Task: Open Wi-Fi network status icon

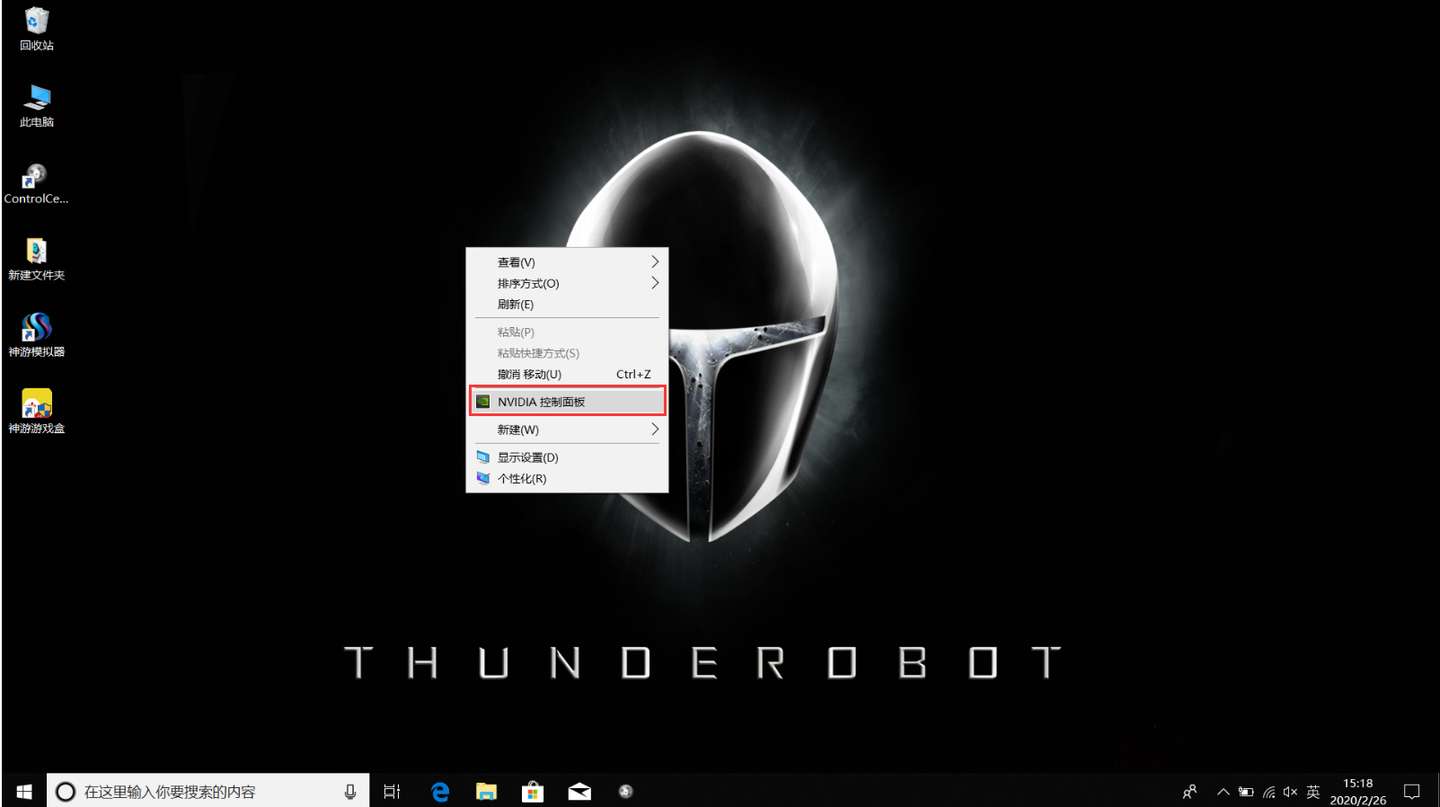Action: click(1269, 791)
